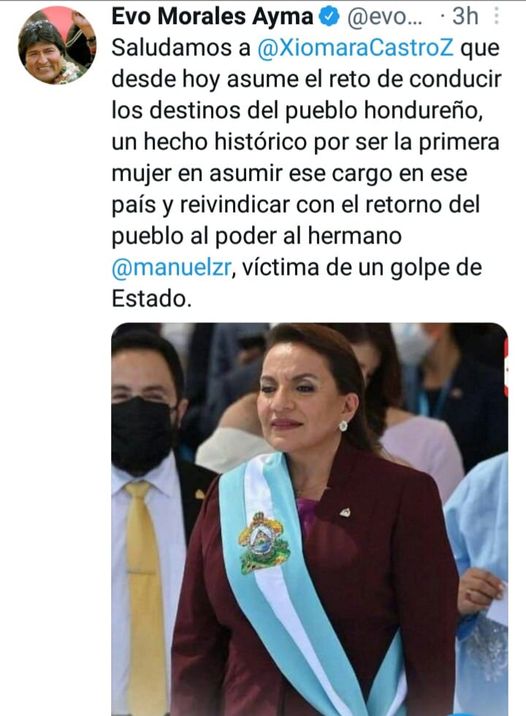The image size is (526, 716).
Task: Click the blue verified badge checkmark
Action: [x=329, y=17]
